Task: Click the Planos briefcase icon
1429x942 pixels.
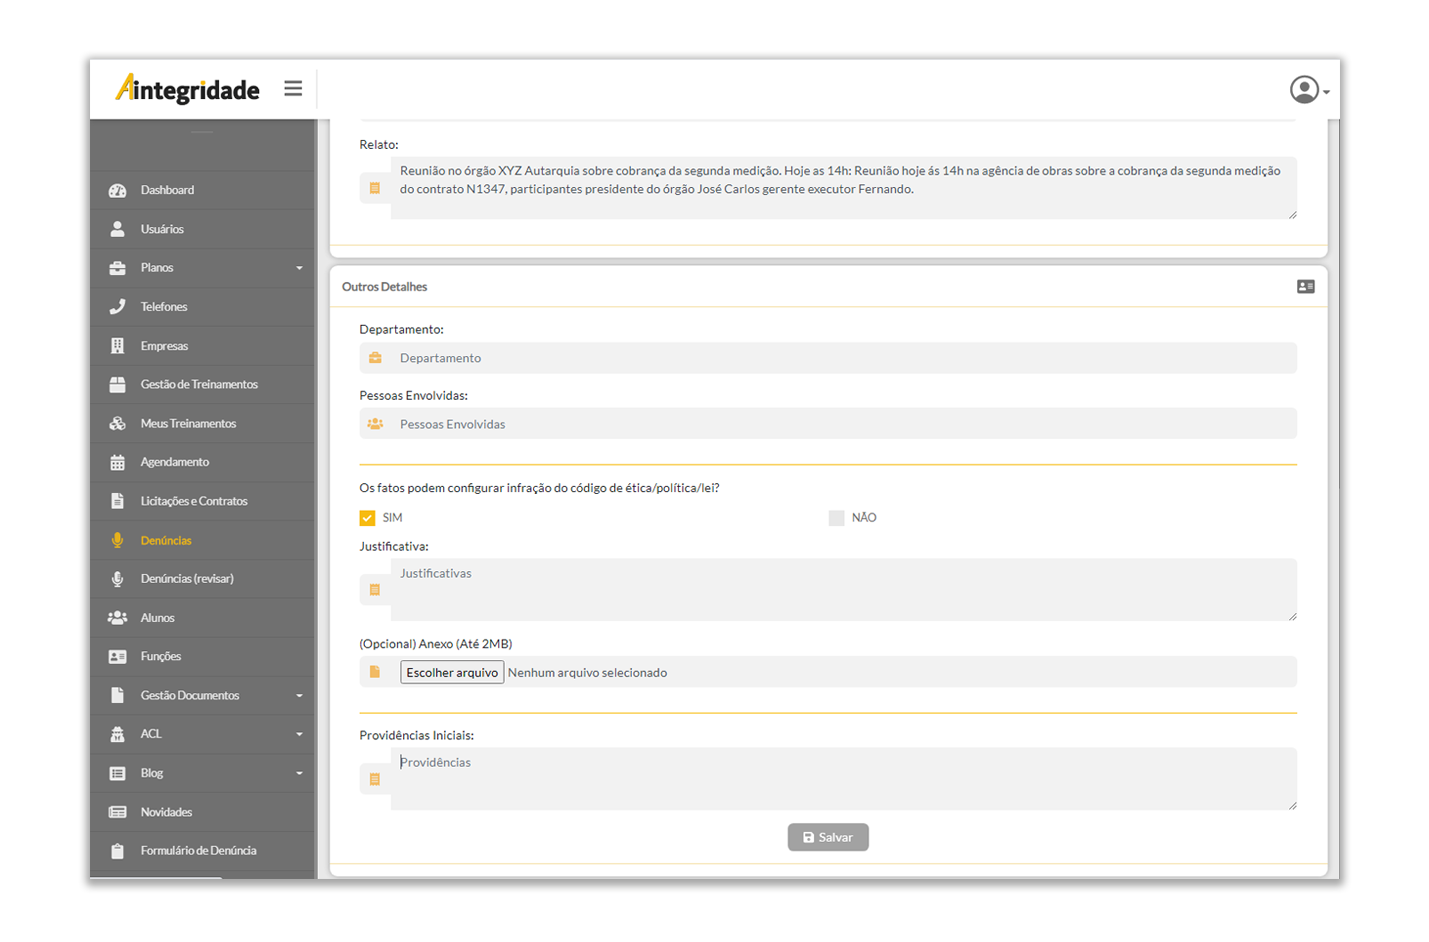Action: 117,268
